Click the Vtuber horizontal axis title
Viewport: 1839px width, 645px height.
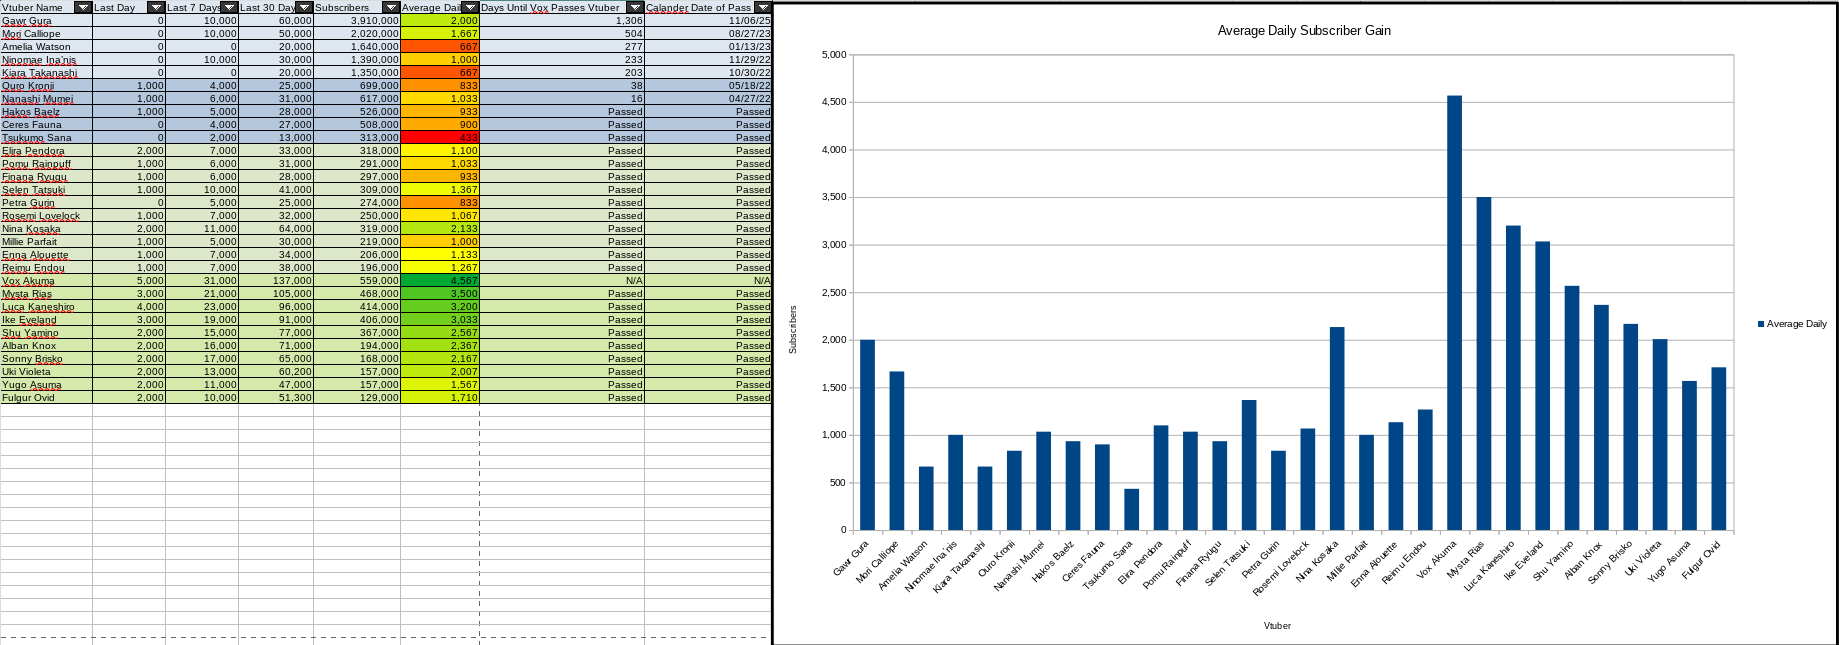point(1277,625)
